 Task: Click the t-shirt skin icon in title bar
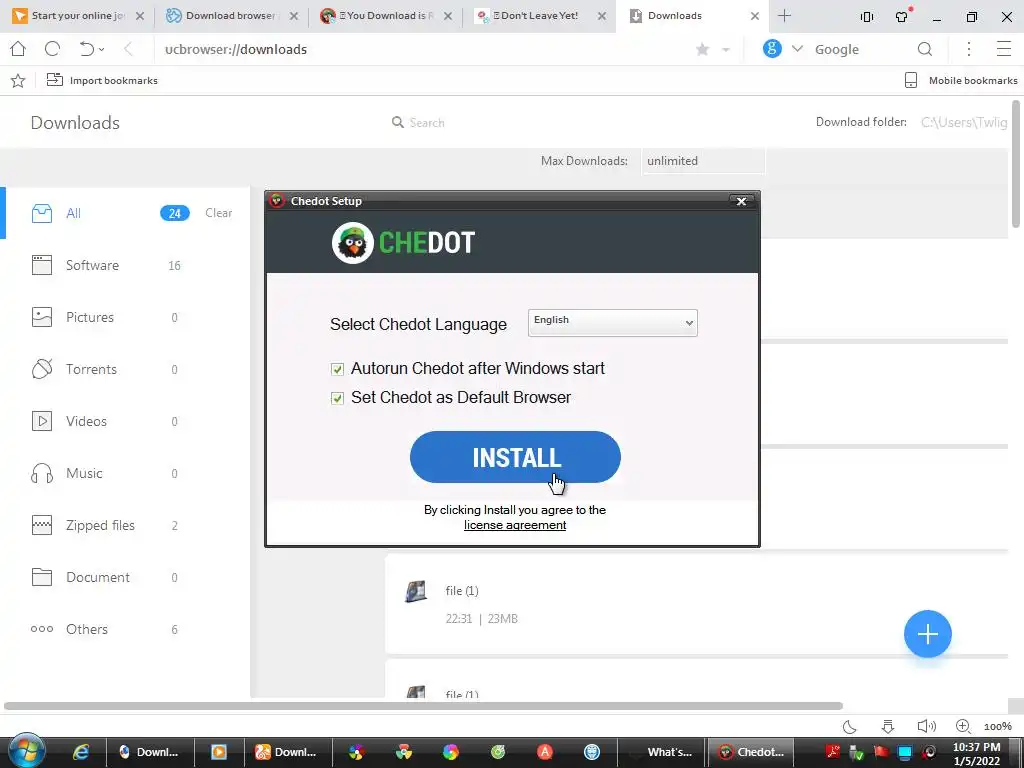tap(903, 16)
